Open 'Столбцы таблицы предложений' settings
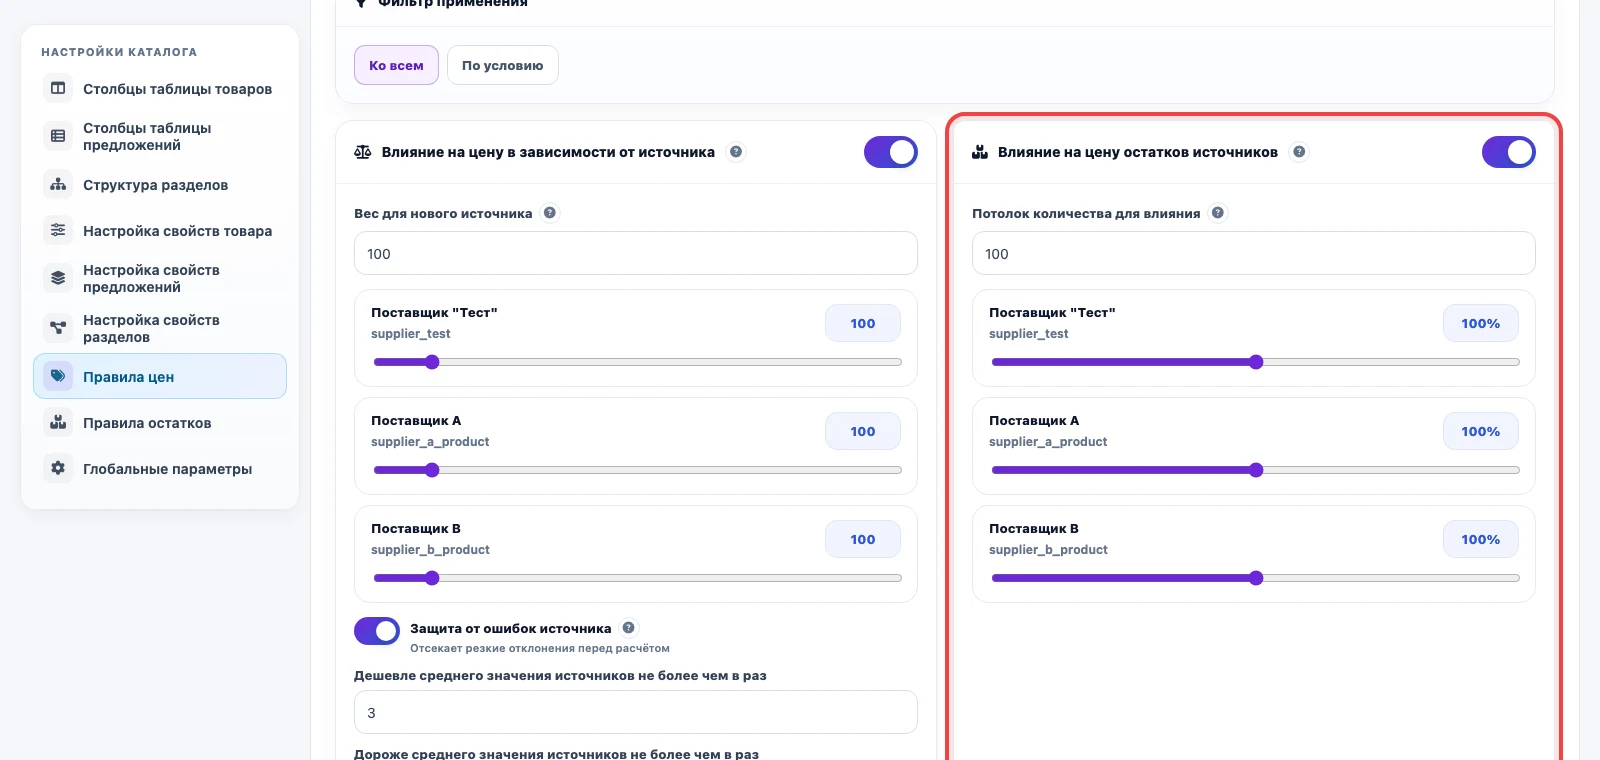The height and width of the screenshot is (760, 1600). [x=160, y=136]
